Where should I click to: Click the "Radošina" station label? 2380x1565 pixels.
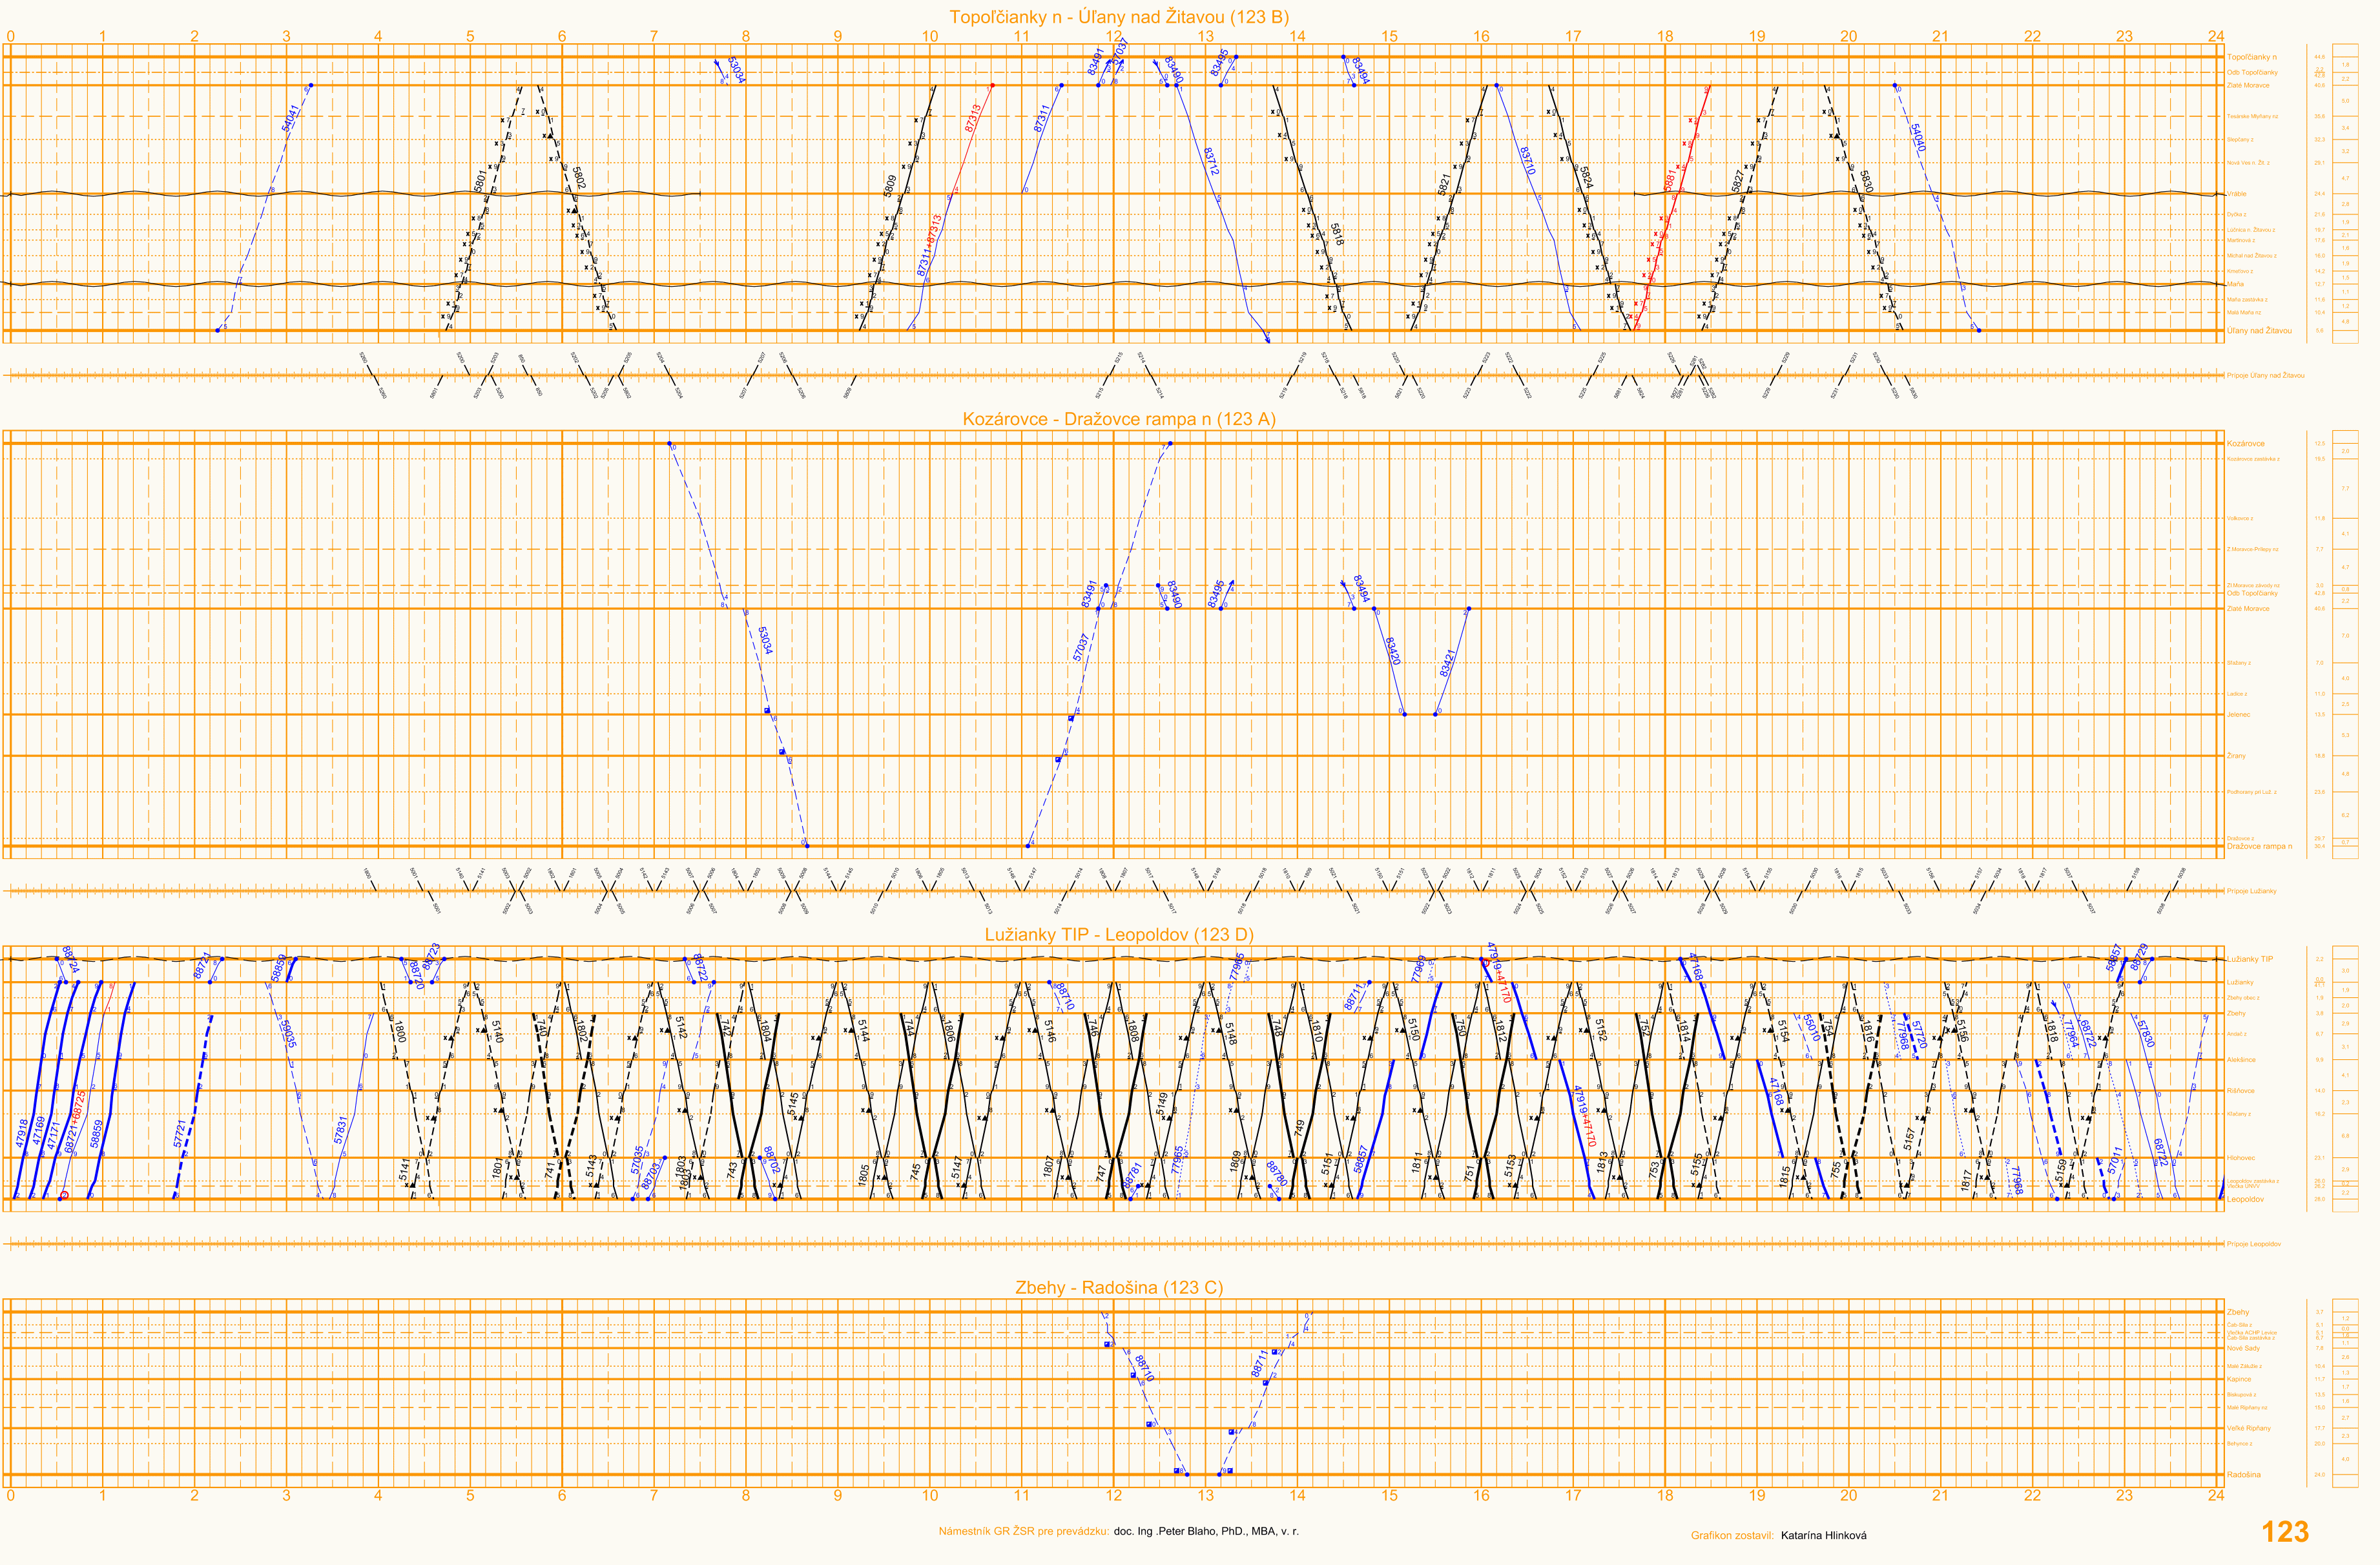[2243, 1475]
